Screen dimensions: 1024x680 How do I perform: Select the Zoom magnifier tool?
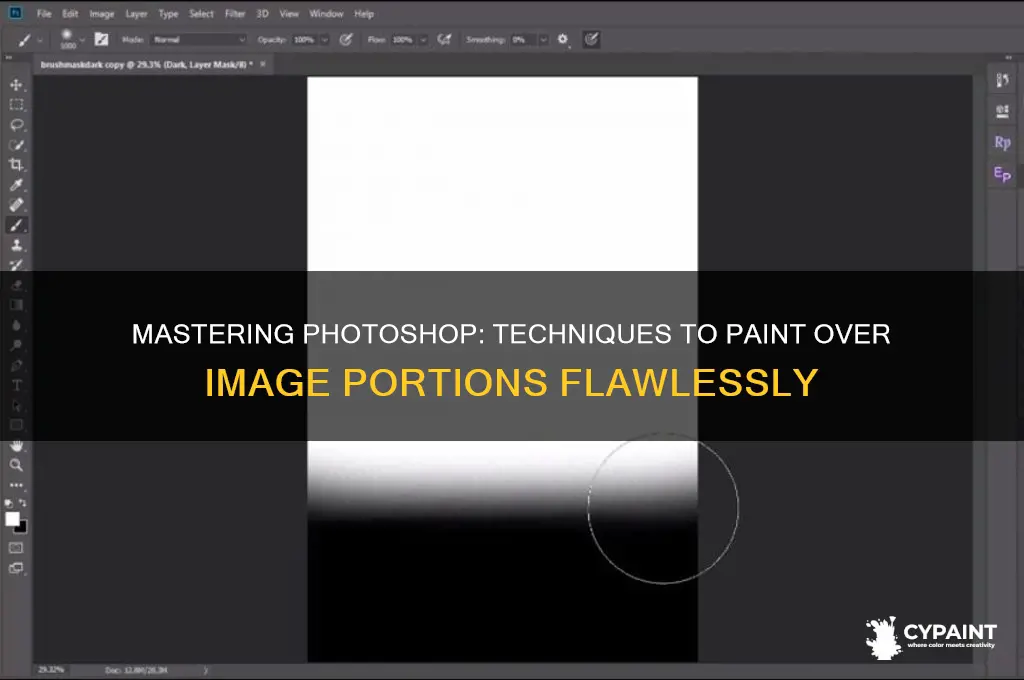[x=16, y=465]
